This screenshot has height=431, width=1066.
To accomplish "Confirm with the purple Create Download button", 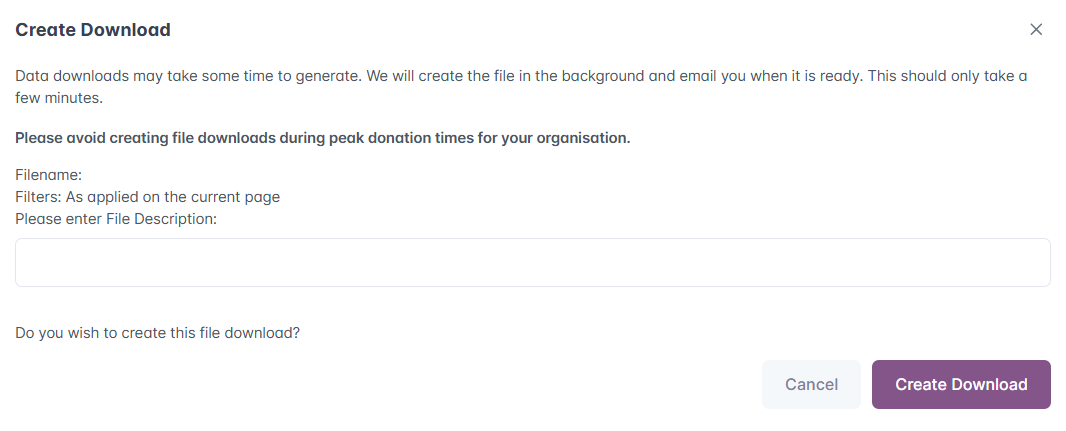I will [961, 385].
